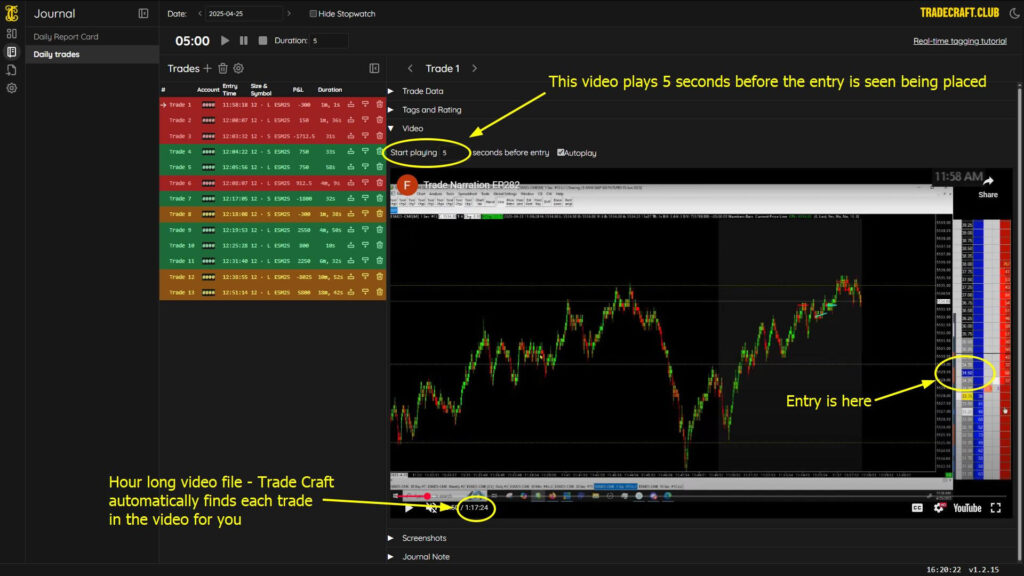The height and width of the screenshot is (576, 1024).
Task: Click the roller-shaped icon in the Trade 10 row
Action: 365,246
